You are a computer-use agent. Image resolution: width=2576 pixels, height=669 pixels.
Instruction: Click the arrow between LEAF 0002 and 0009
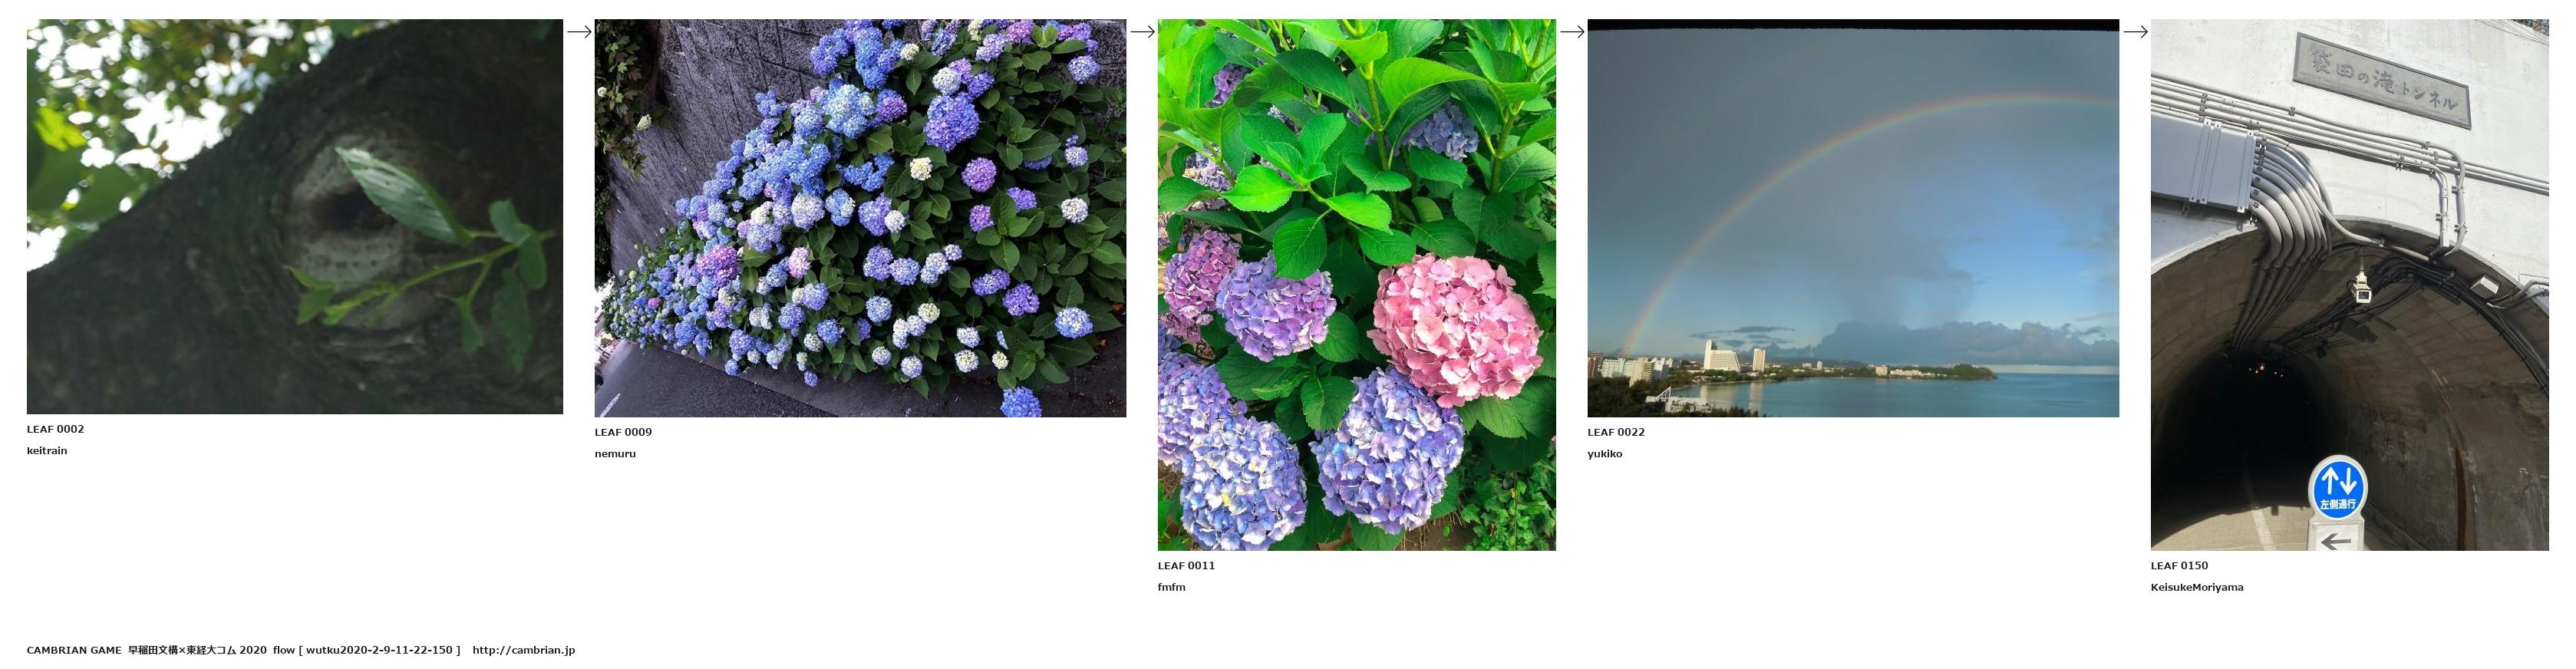click(x=579, y=32)
